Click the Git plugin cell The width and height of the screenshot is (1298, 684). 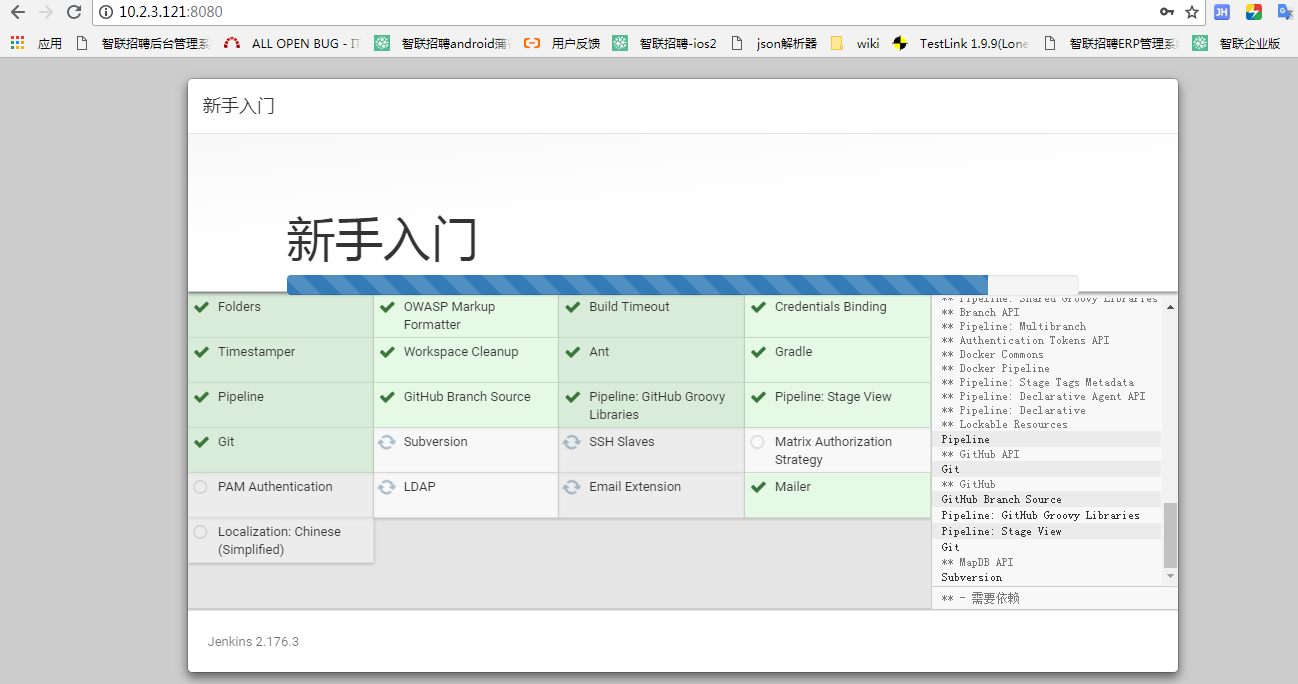click(x=280, y=450)
